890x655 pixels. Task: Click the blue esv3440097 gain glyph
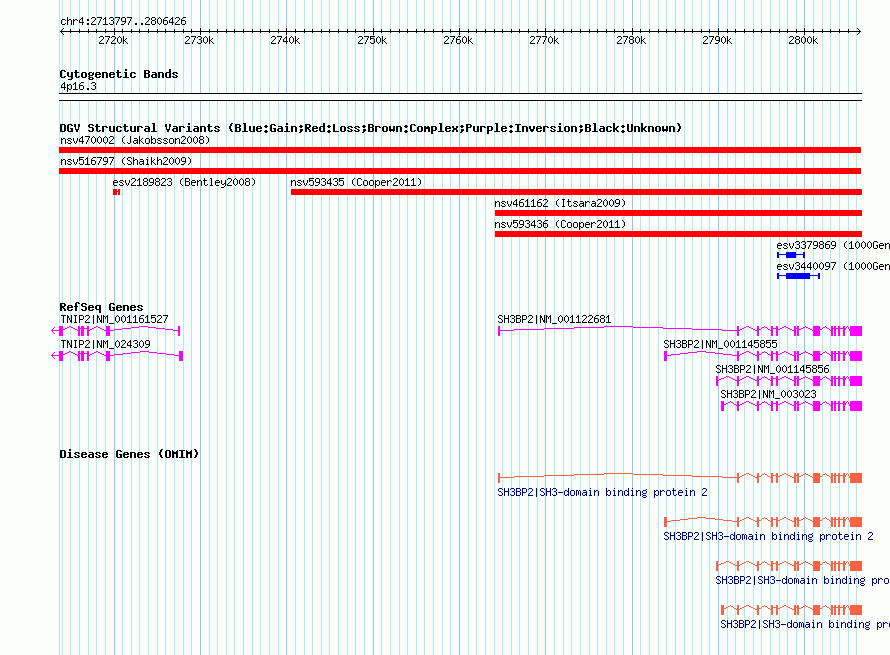click(799, 276)
